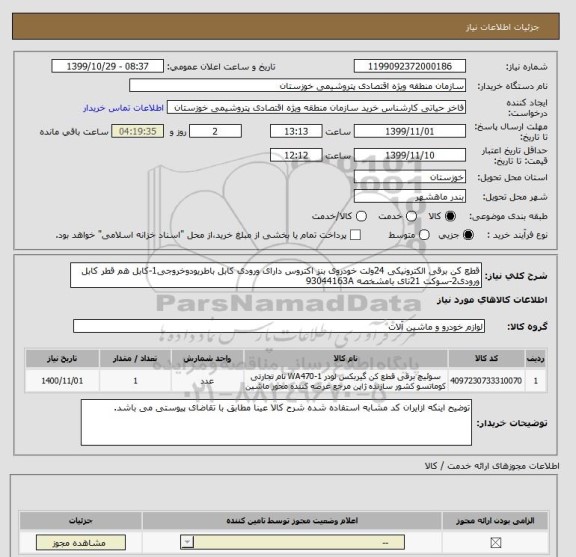The image size is (576, 557).
Task: Click the جزئیات اطلاعات نیاز header bar
Action: 286,26
